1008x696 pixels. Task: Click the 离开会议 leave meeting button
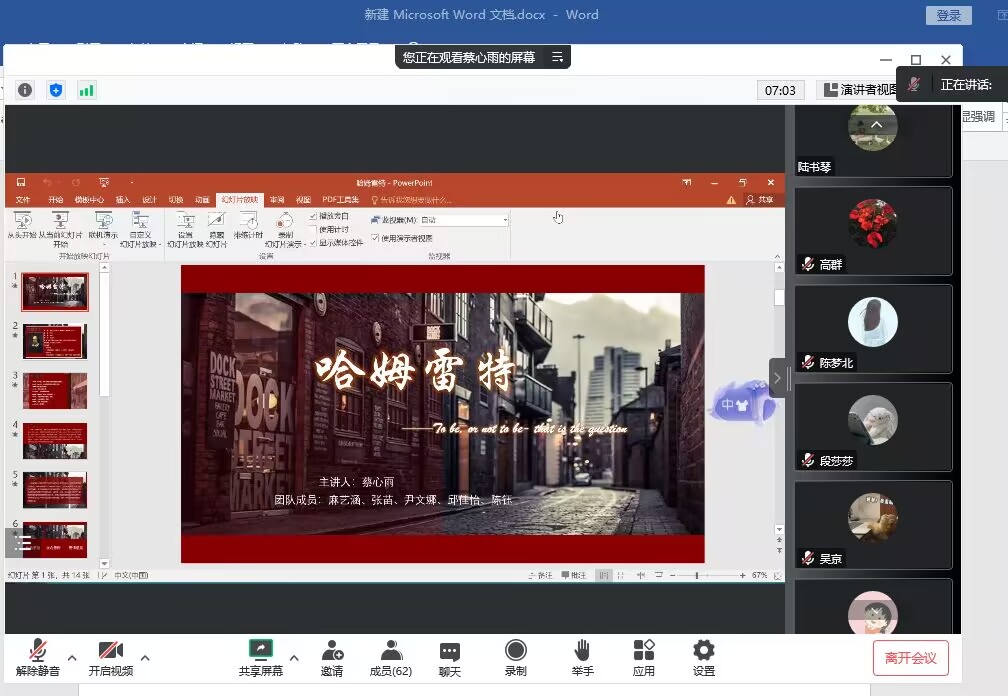910,658
